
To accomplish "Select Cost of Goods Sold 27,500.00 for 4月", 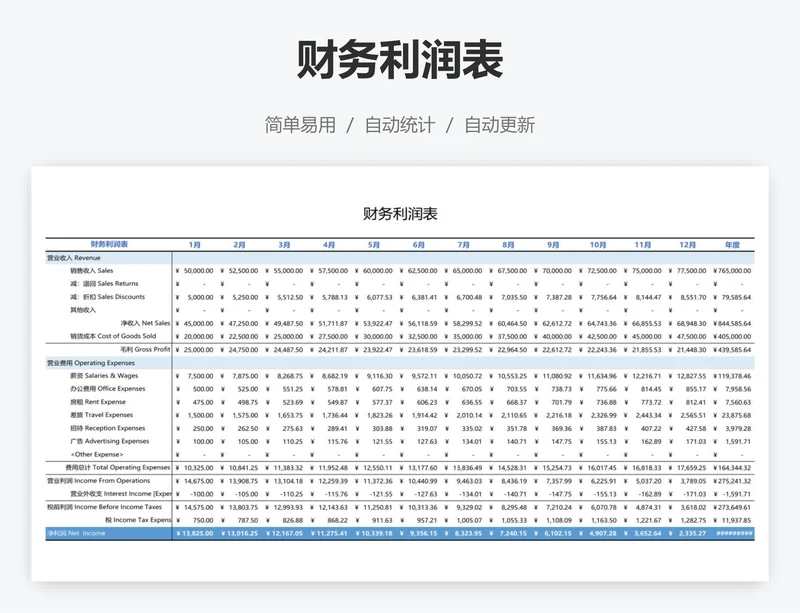I will pyautogui.click(x=333, y=337).
